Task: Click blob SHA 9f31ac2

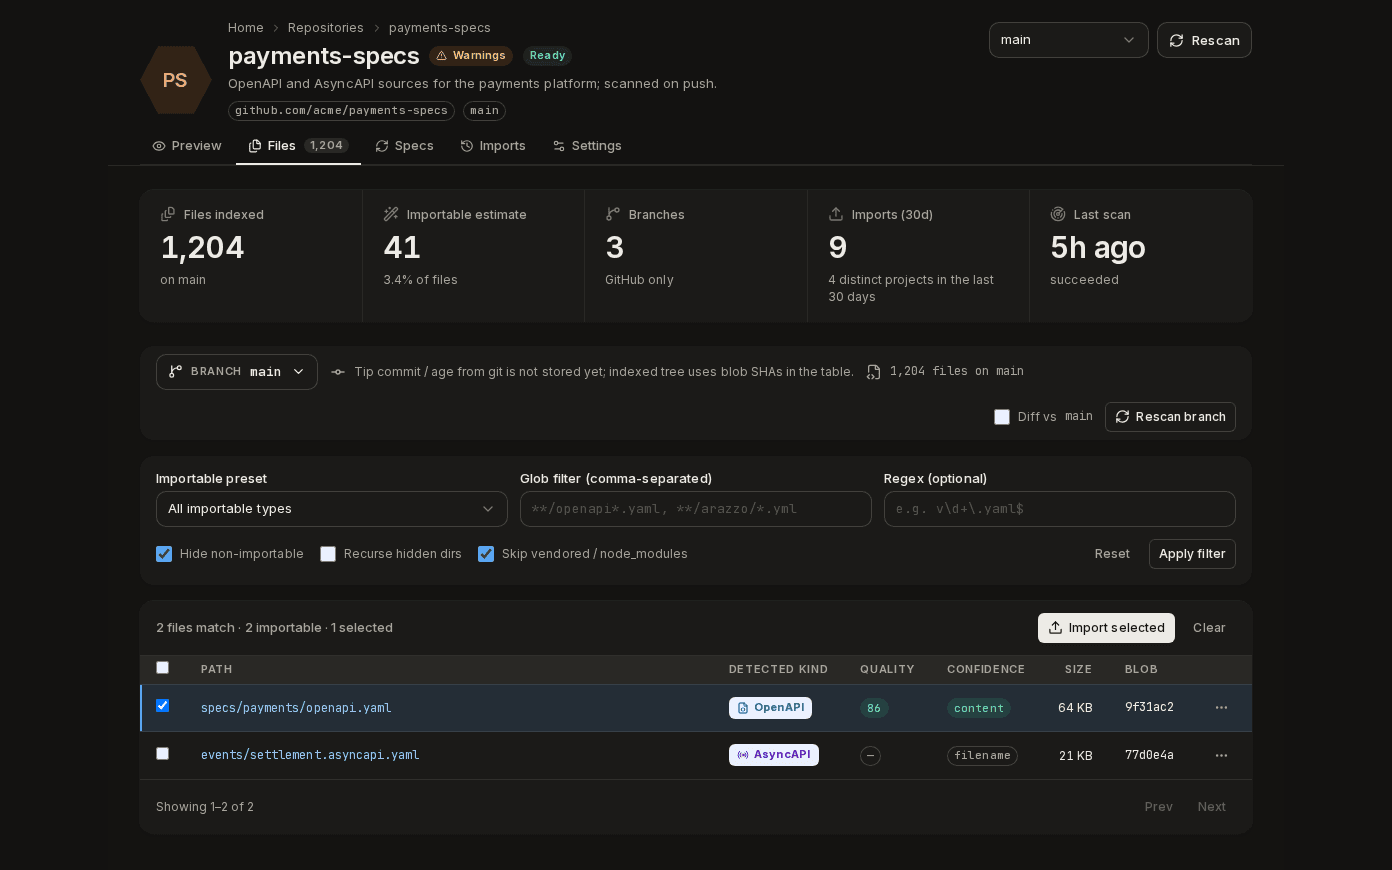Action: [x=1149, y=707]
